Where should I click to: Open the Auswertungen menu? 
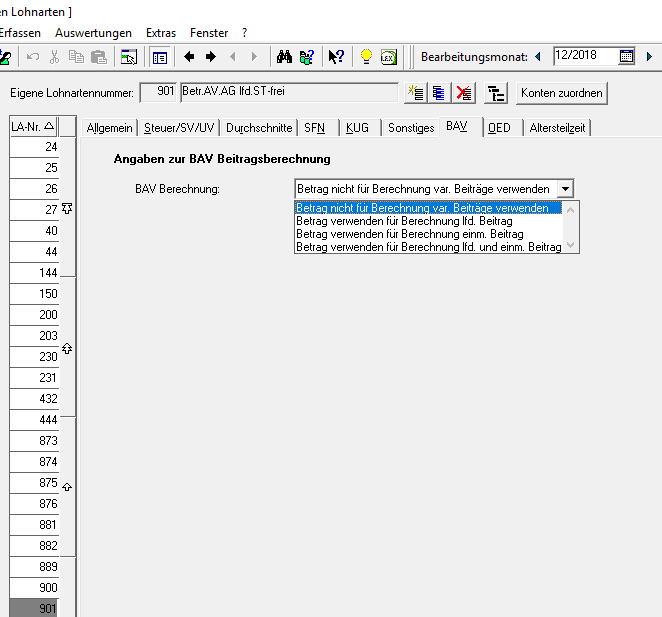pyautogui.click(x=93, y=33)
